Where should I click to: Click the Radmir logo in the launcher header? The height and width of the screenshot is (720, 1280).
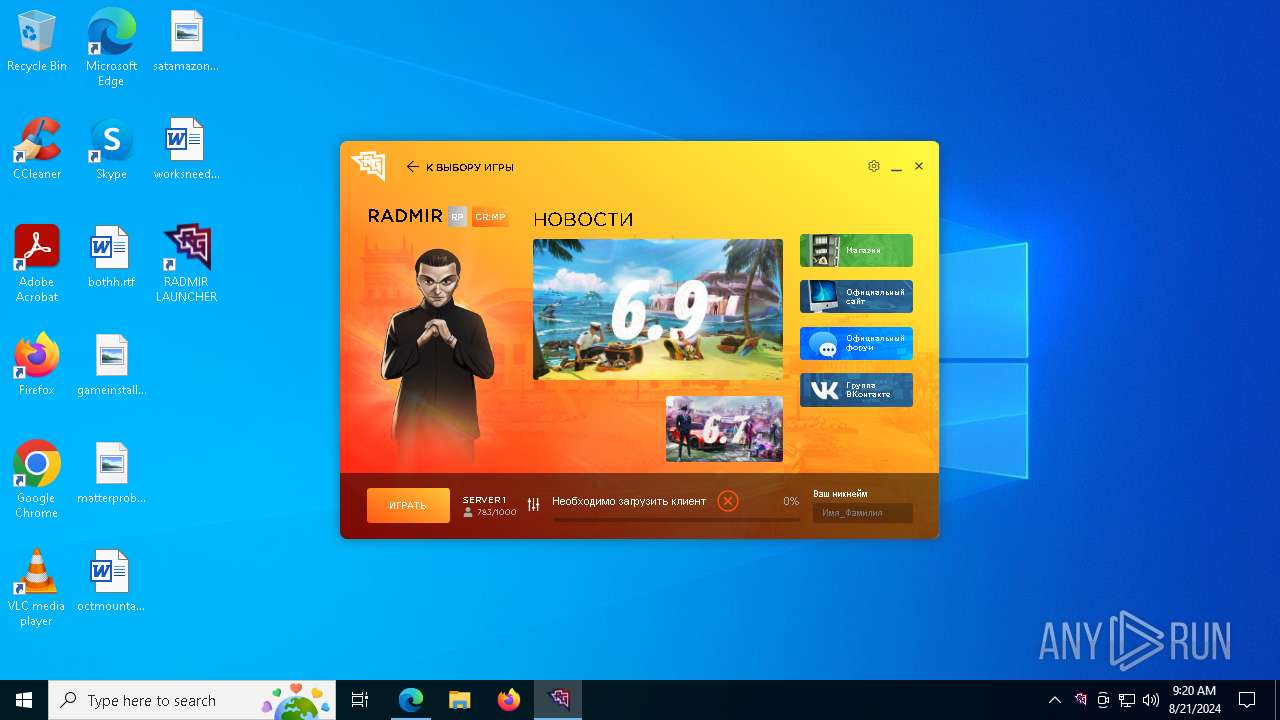(369, 165)
